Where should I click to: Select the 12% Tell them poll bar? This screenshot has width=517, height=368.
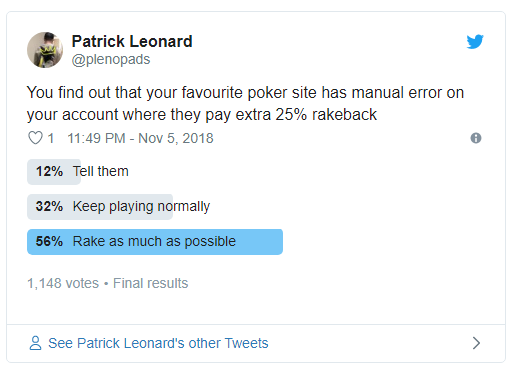coord(54,172)
